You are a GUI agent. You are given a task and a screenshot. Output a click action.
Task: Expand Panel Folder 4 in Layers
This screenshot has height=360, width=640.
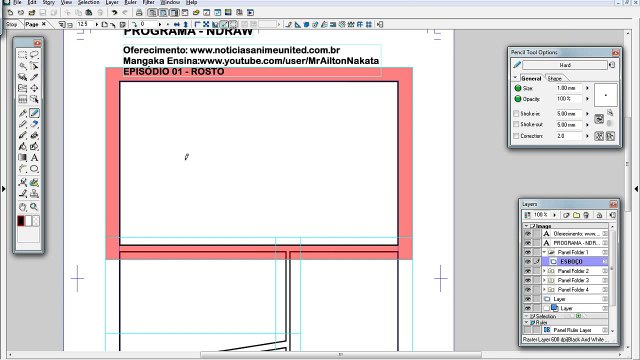point(544,289)
